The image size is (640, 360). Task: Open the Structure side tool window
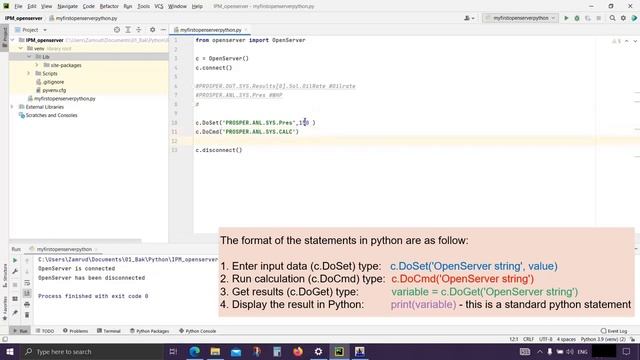[4, 276]
